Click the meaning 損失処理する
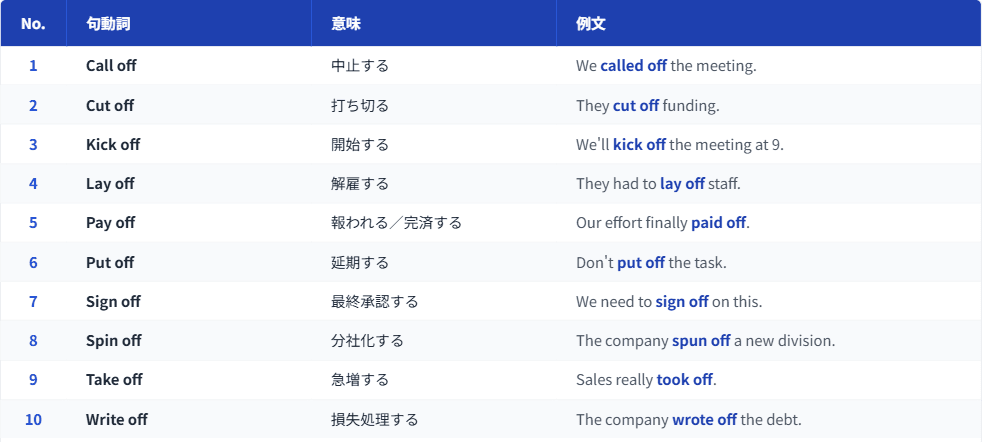This screenshot has width=992, height=442. click(375, 420)
